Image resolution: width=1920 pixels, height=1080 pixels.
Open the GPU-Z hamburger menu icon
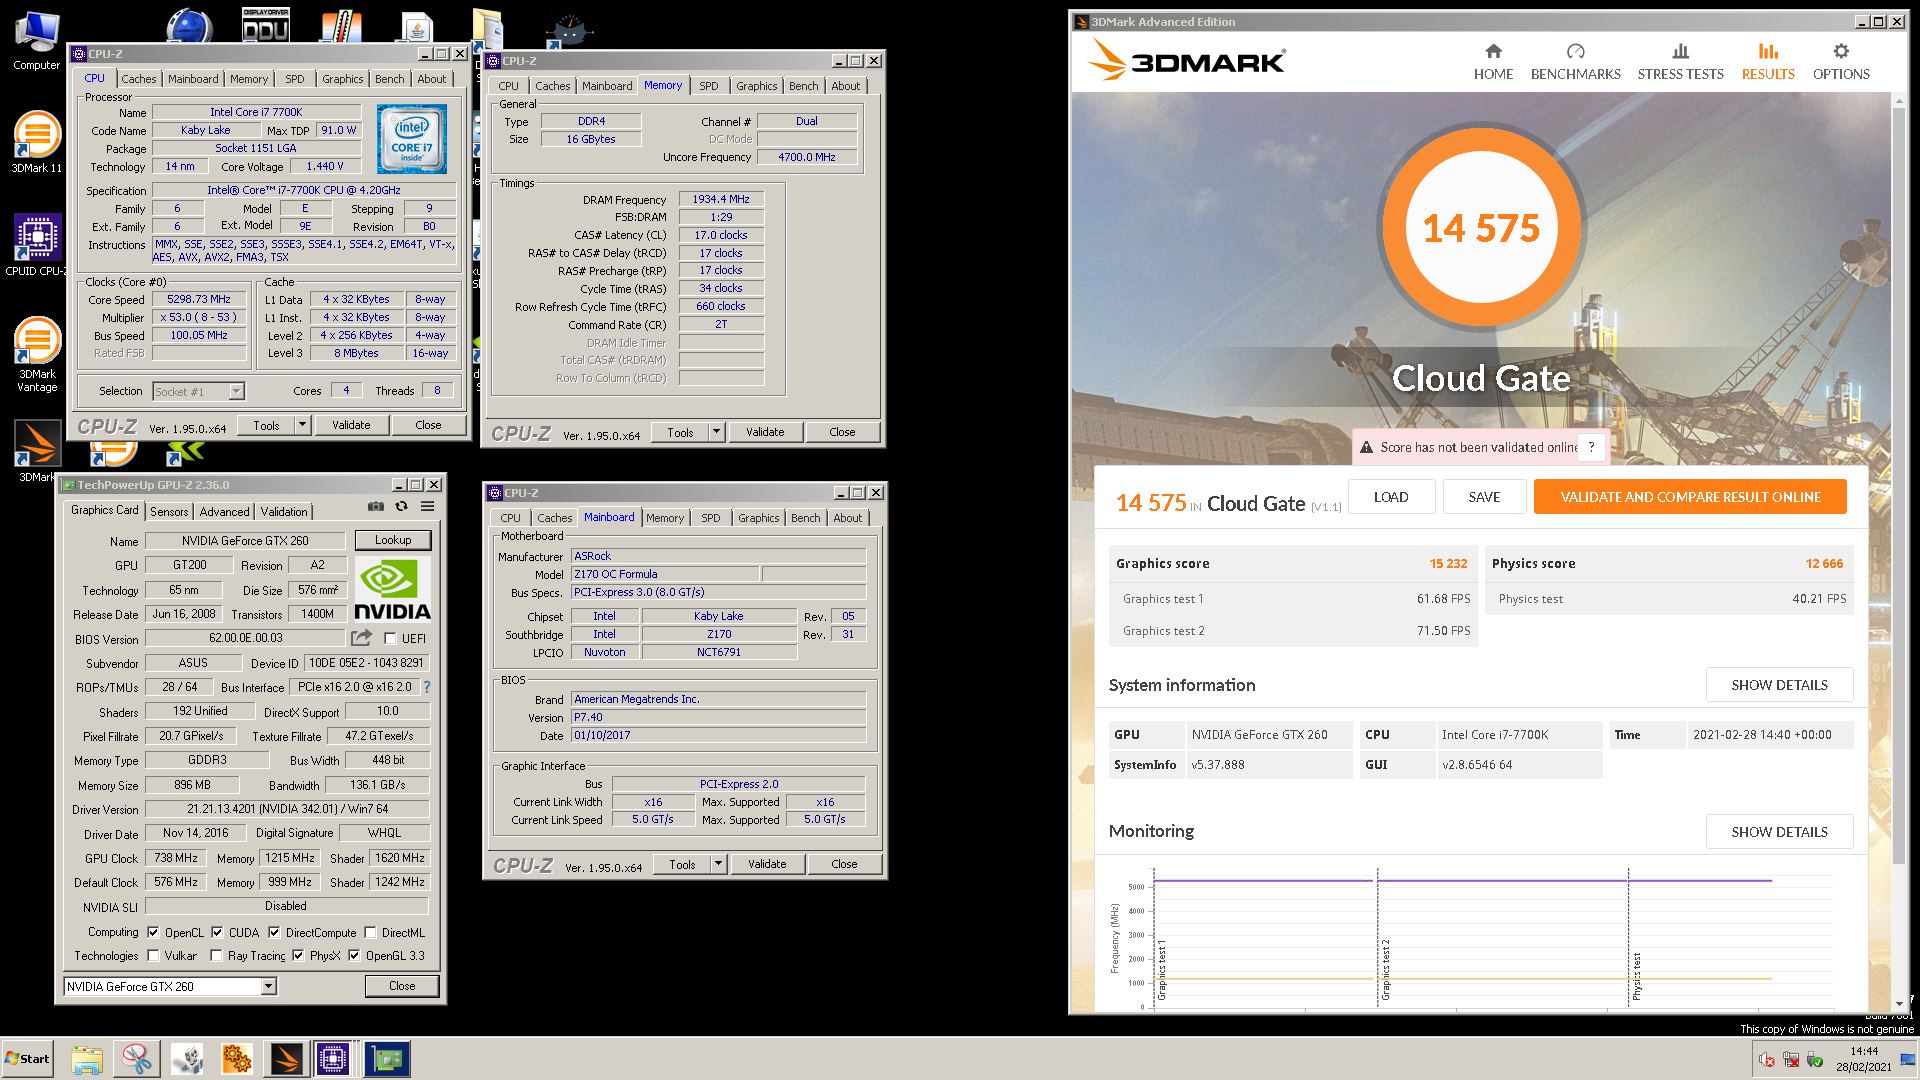pos(427,506)
